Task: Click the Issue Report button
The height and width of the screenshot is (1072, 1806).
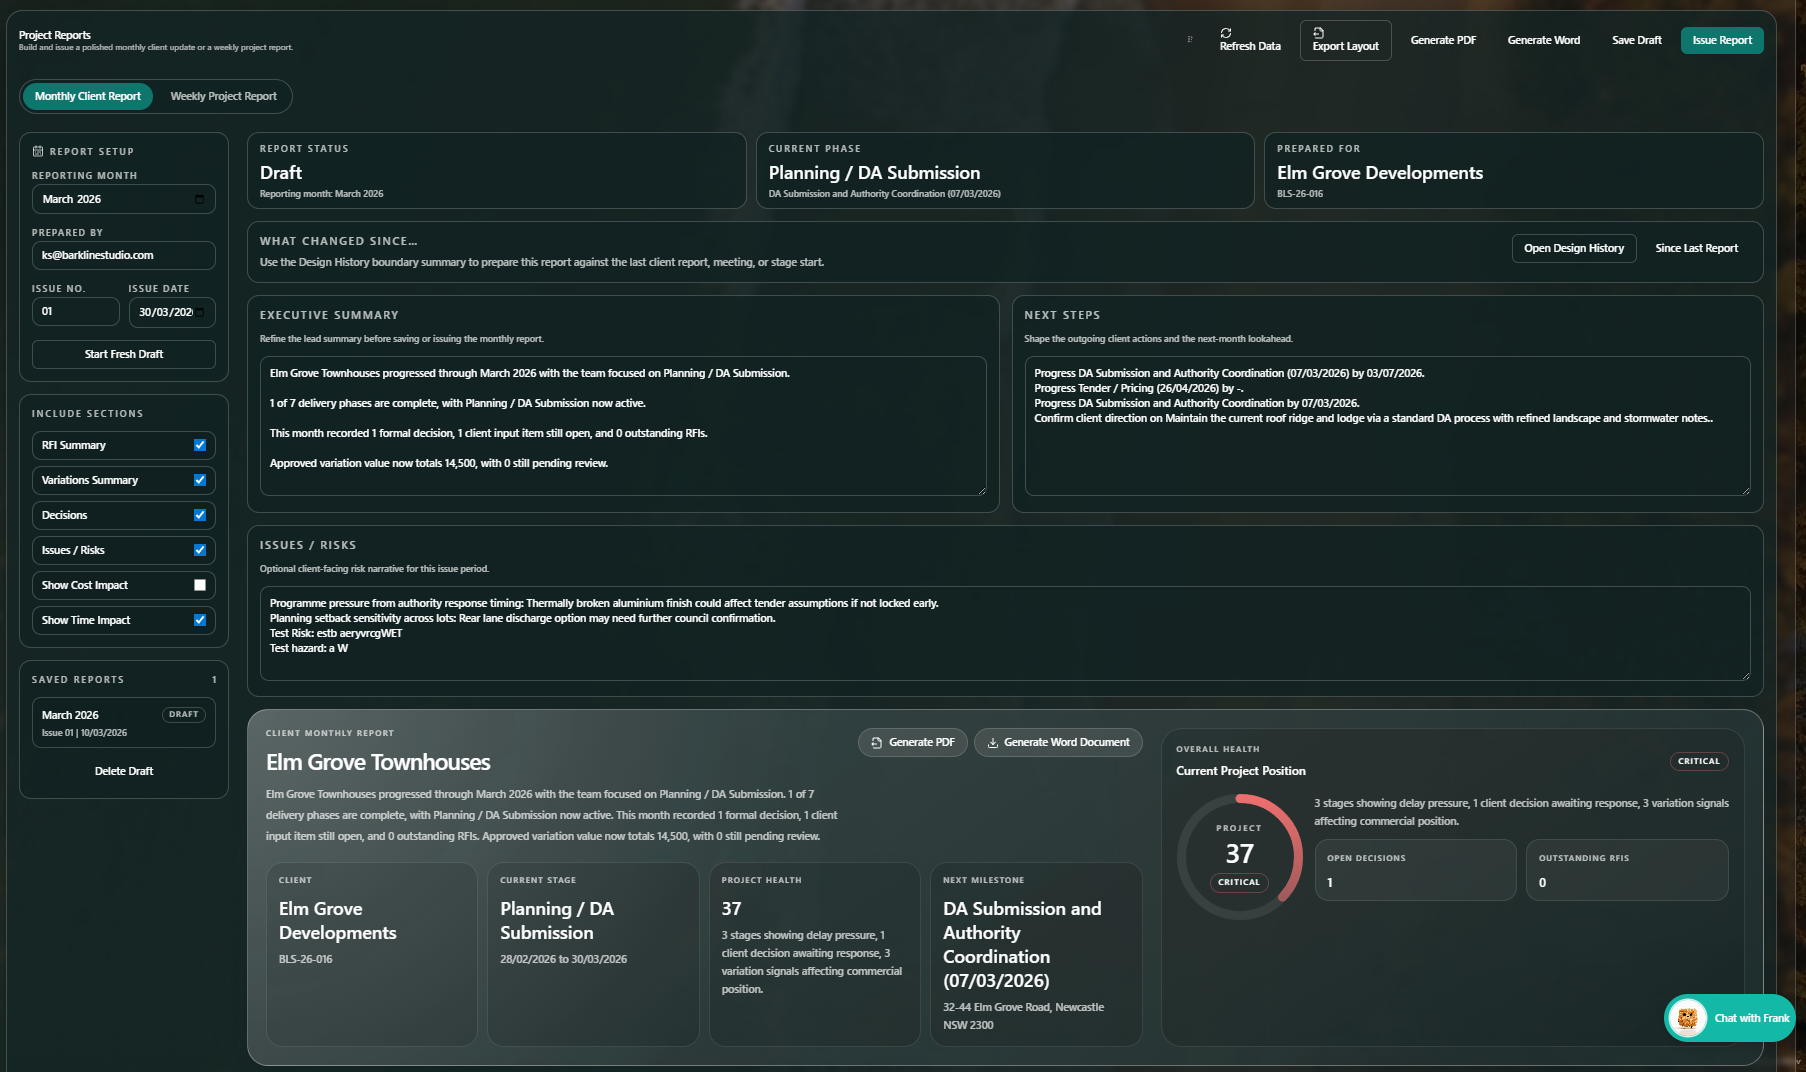Action: click(x=1721, y=40)
